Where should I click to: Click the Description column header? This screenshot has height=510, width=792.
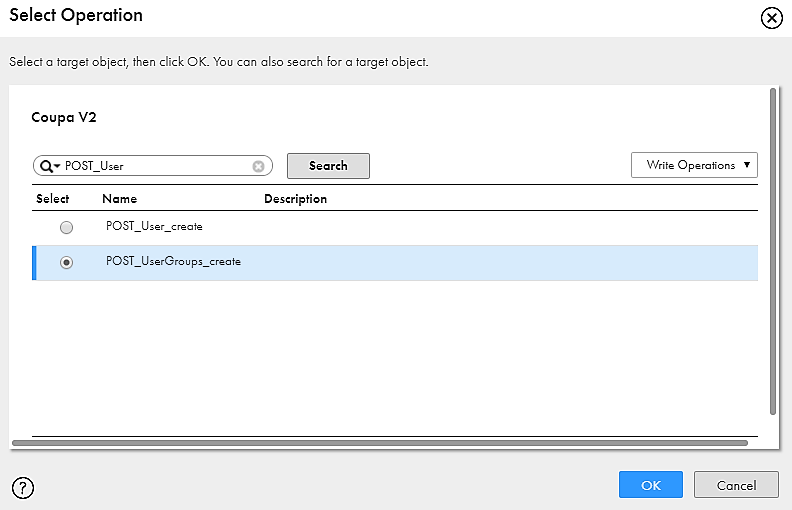click(295, 199)
